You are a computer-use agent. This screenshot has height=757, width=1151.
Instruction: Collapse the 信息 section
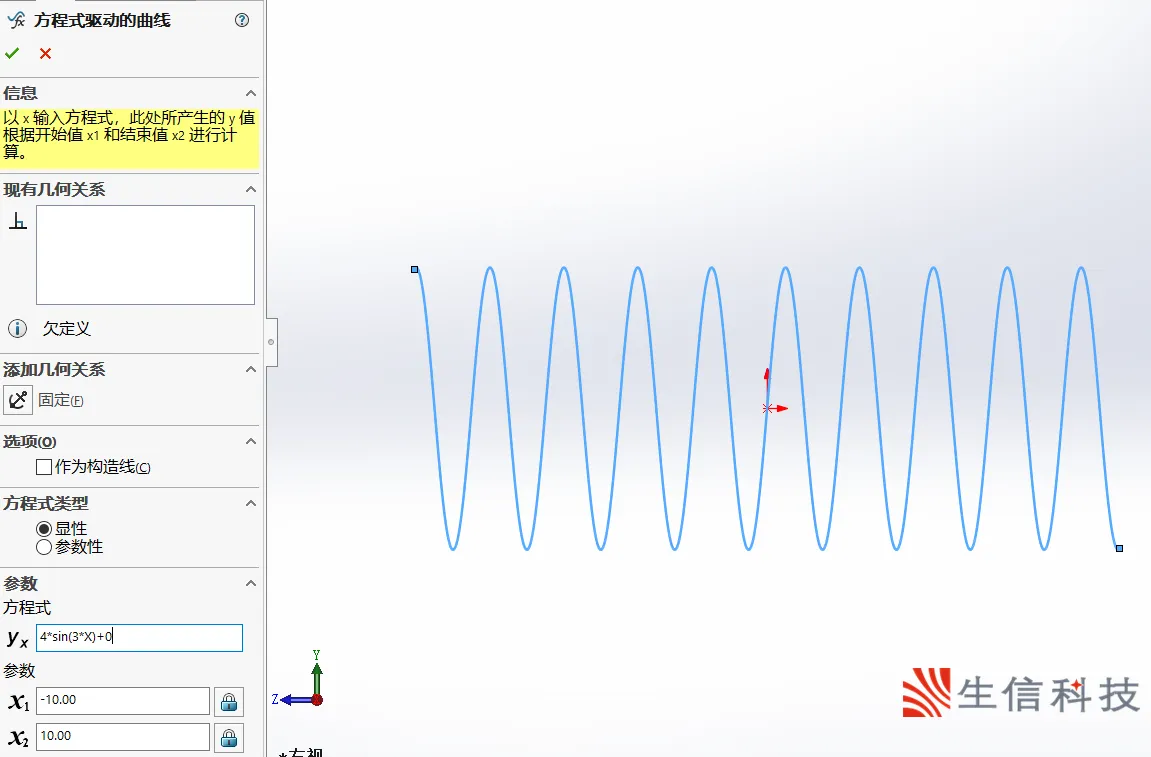pos(250,93)
